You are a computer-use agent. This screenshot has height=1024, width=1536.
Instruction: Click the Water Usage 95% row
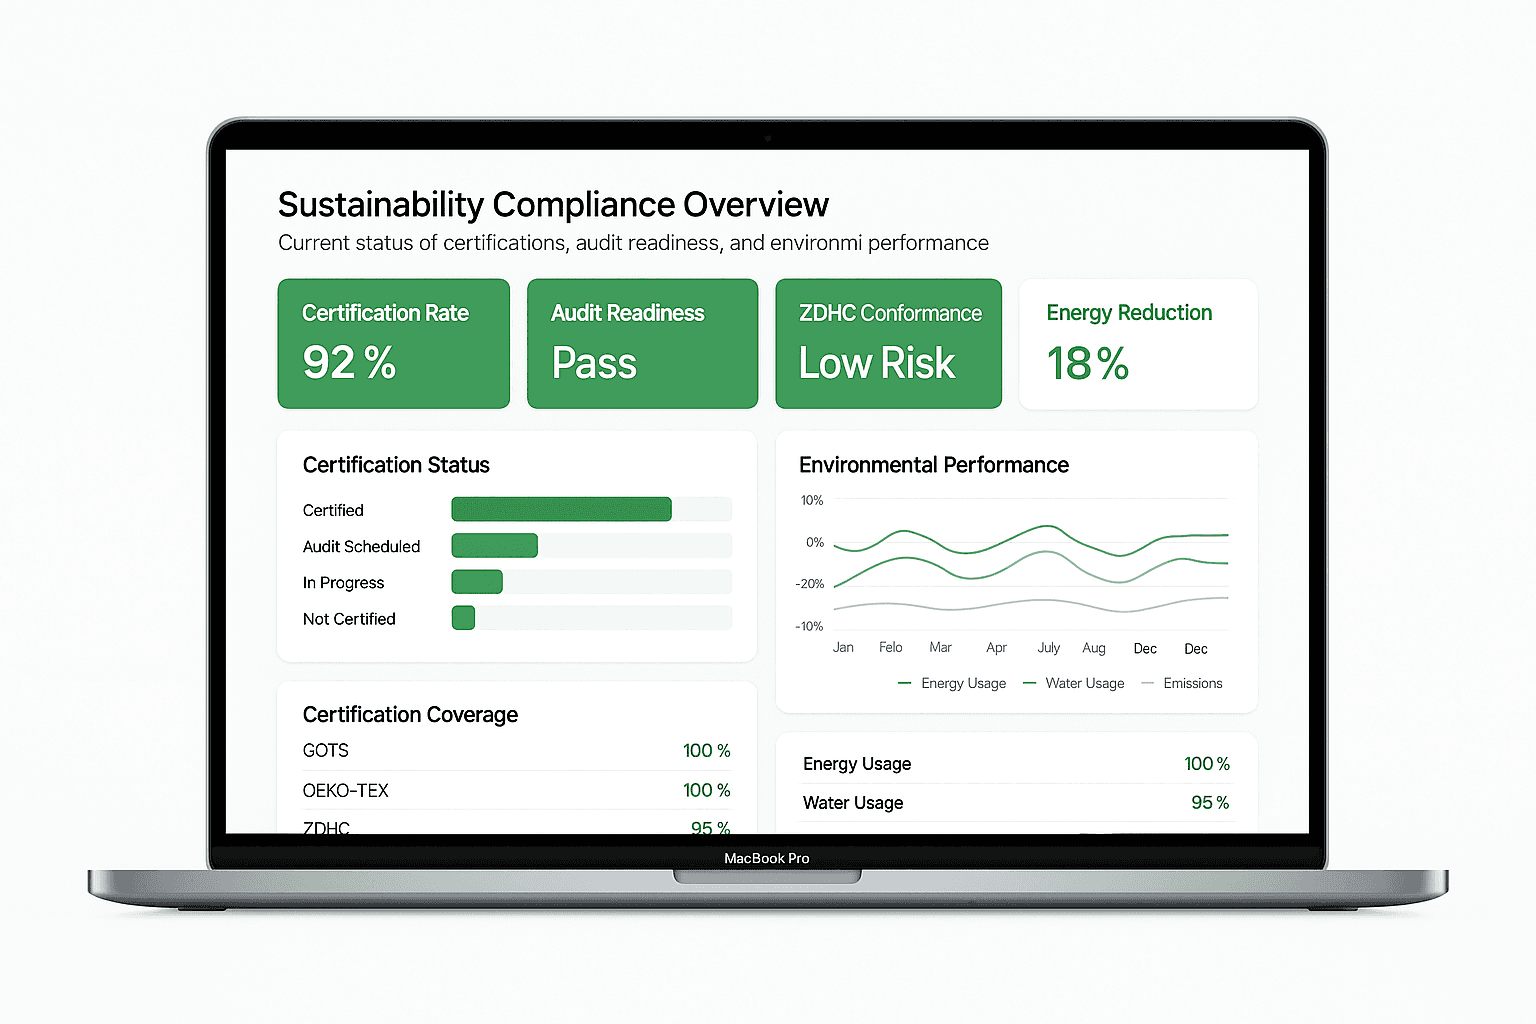click(x=1015, y=802)
